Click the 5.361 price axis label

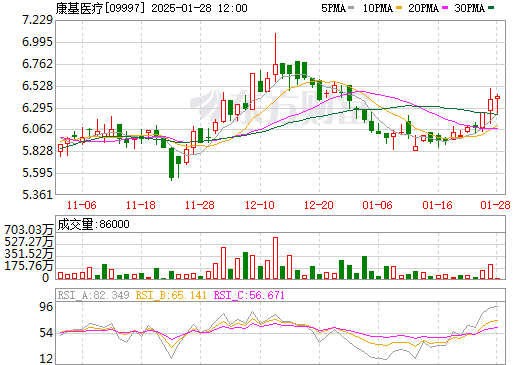click(37, 194)
